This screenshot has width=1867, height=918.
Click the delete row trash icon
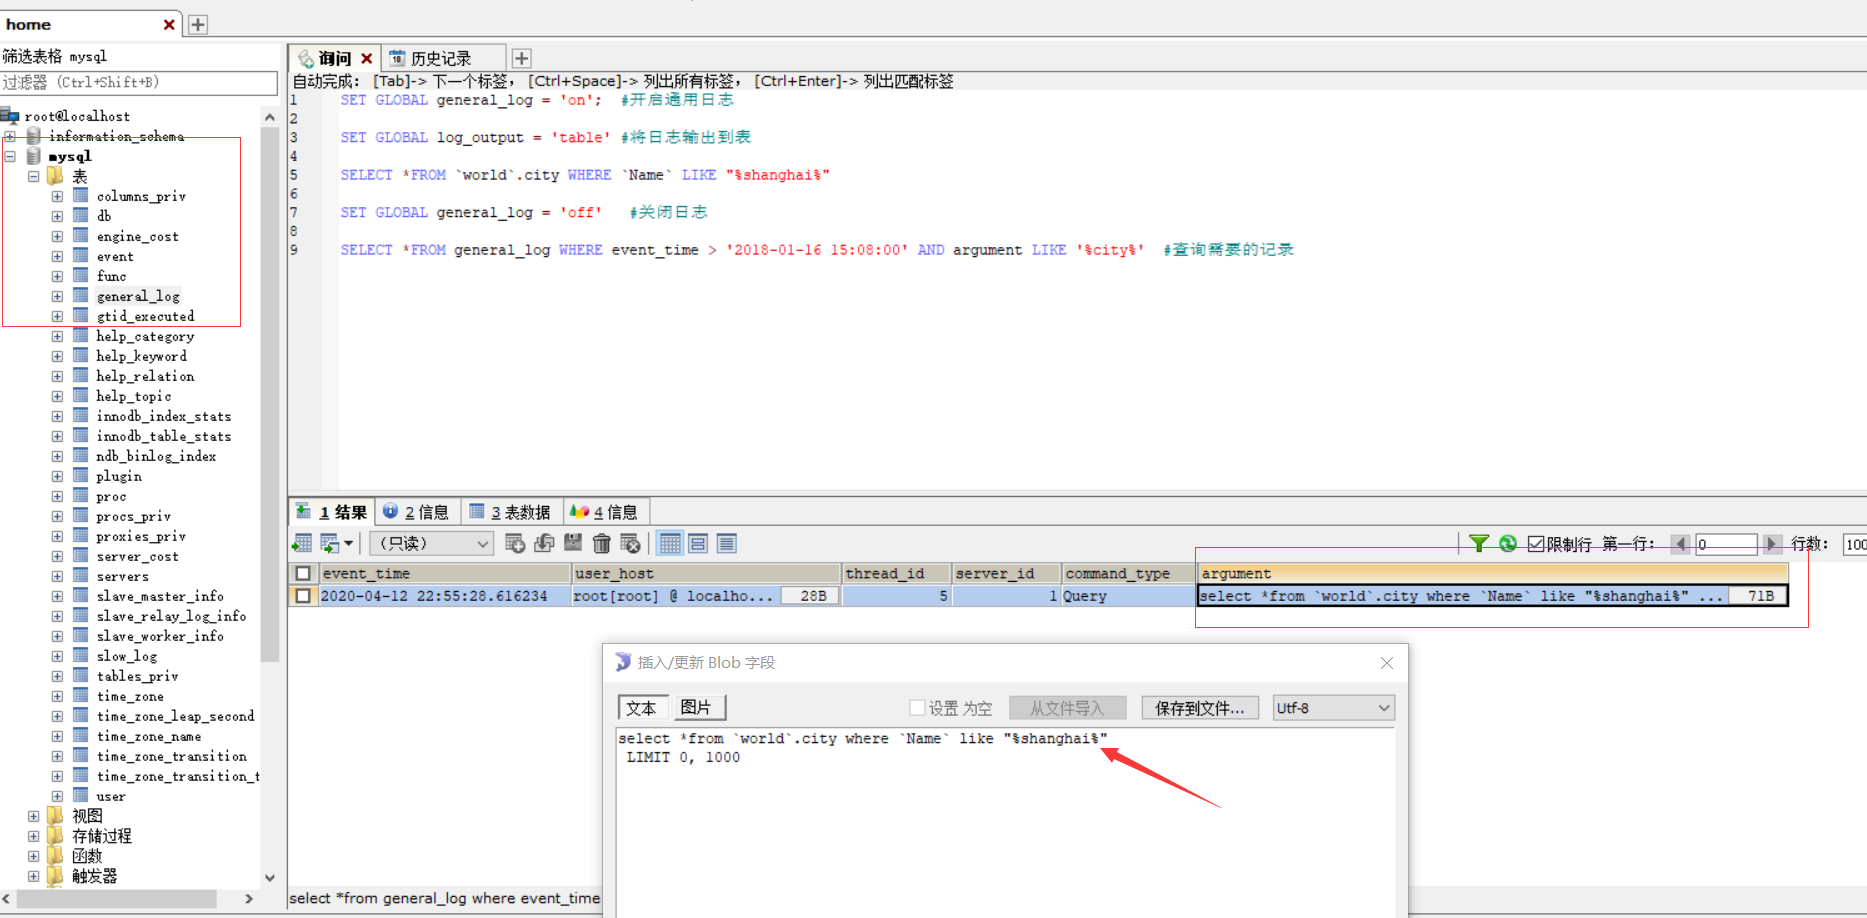[601, 543]
